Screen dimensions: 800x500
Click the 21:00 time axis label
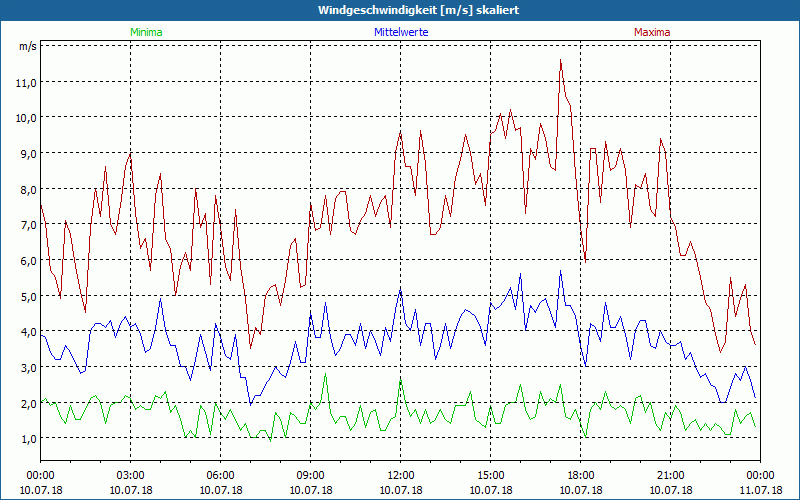670,476
